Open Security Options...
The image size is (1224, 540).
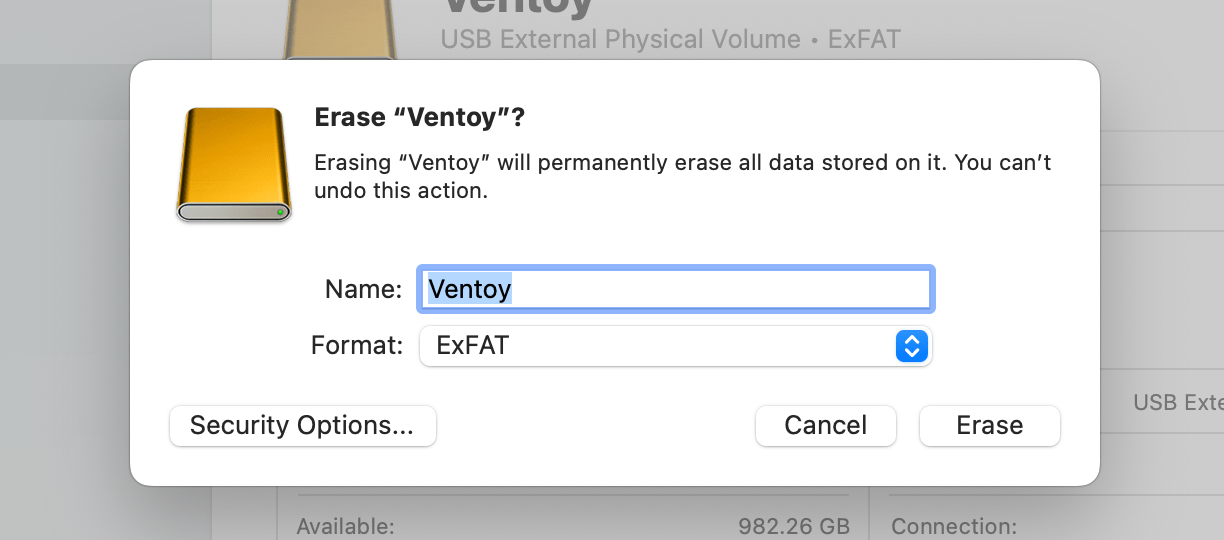coord(302,425)
